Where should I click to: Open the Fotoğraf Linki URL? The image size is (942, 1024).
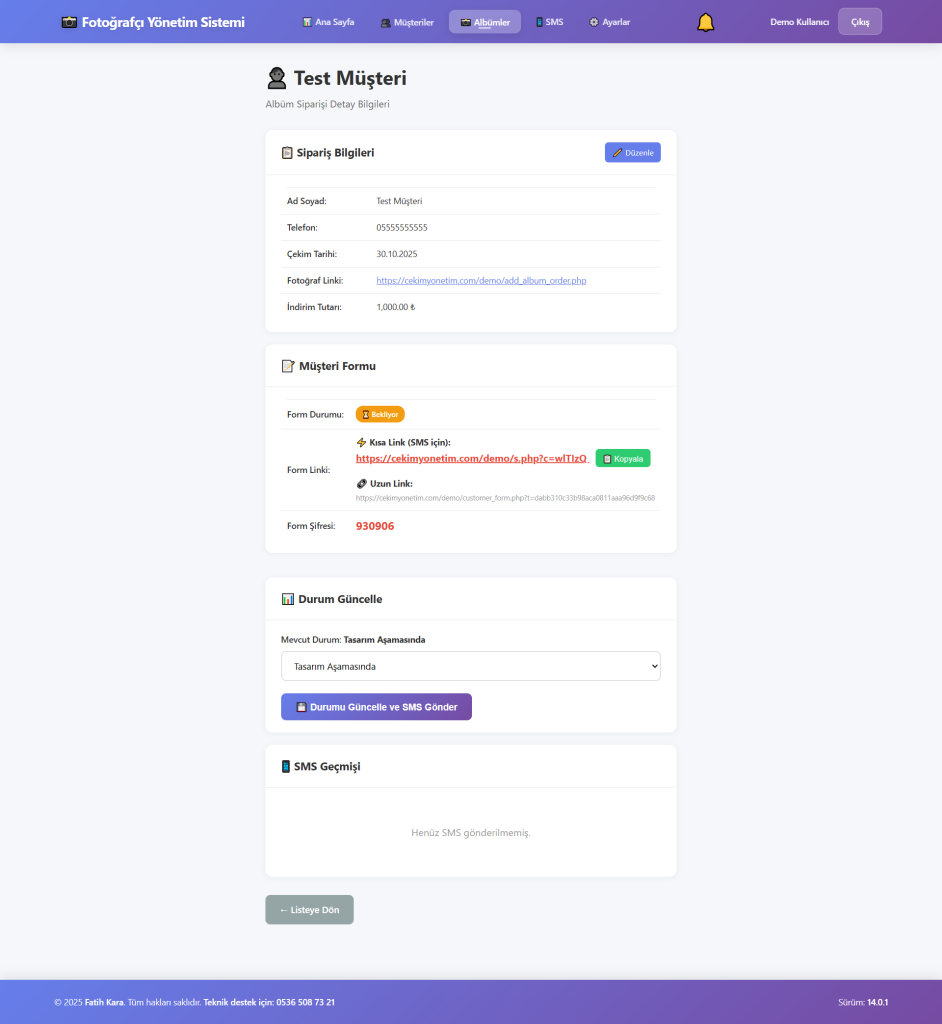point(481,281)
